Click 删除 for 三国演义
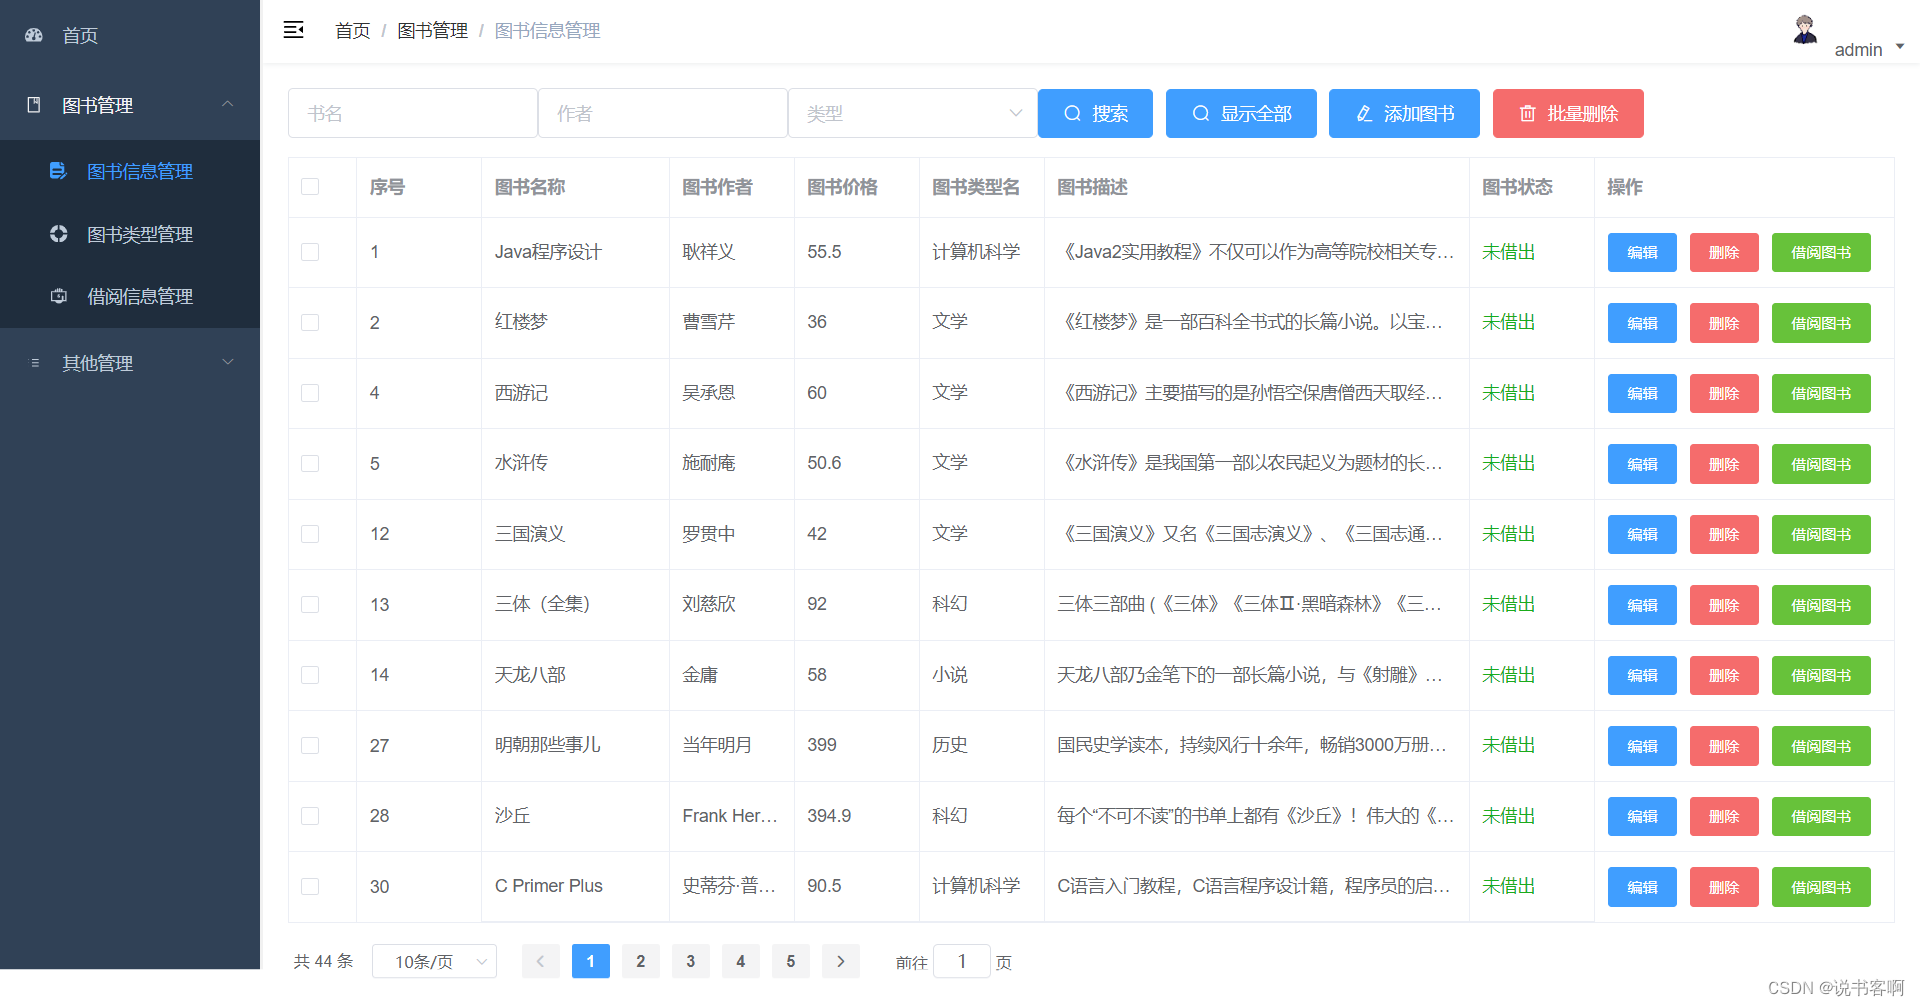 [x=1724, y=534]
